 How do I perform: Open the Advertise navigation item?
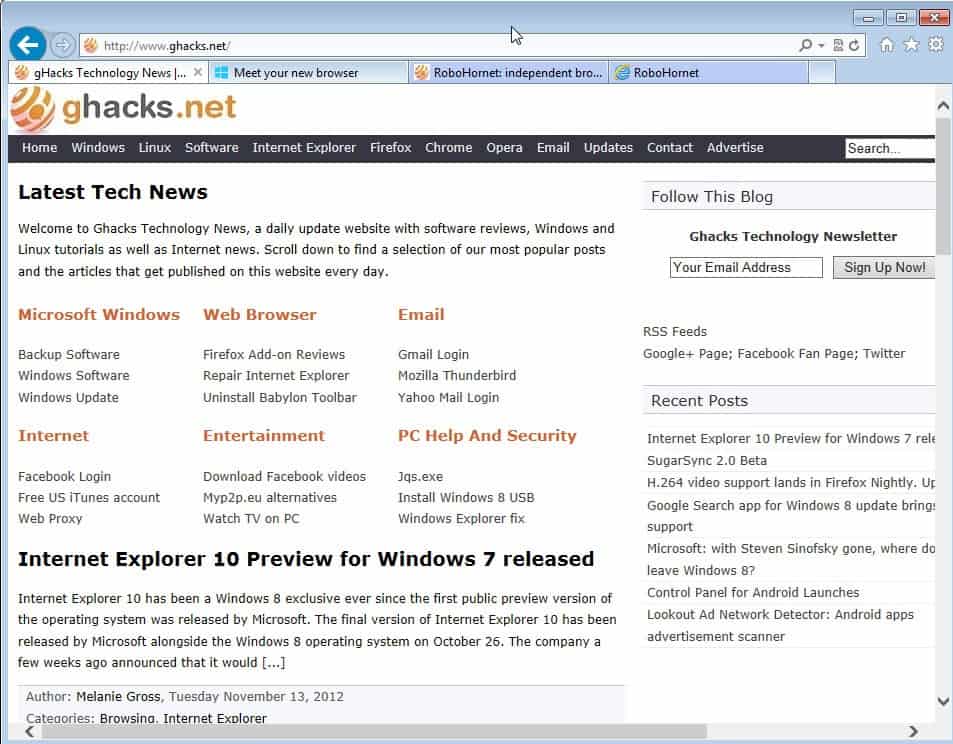pyautogui.click(x=735, y=148)
